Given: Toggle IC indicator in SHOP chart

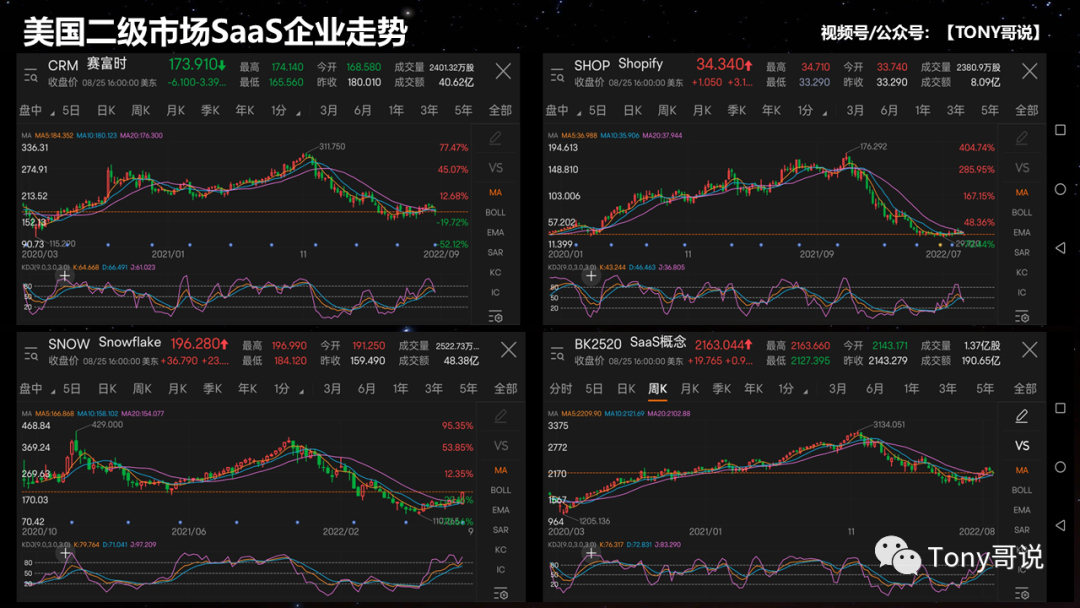Looking at the screenshot, I should click(x=1021, y=292).
